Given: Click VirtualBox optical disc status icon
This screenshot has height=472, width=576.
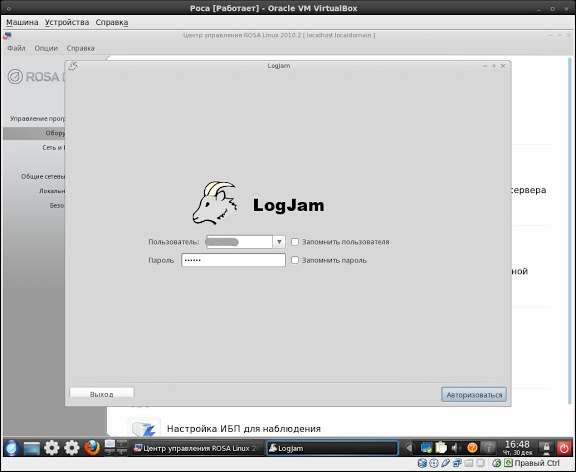Looking at the screenshot, I should pyautogui.click(x=434, y=463).
